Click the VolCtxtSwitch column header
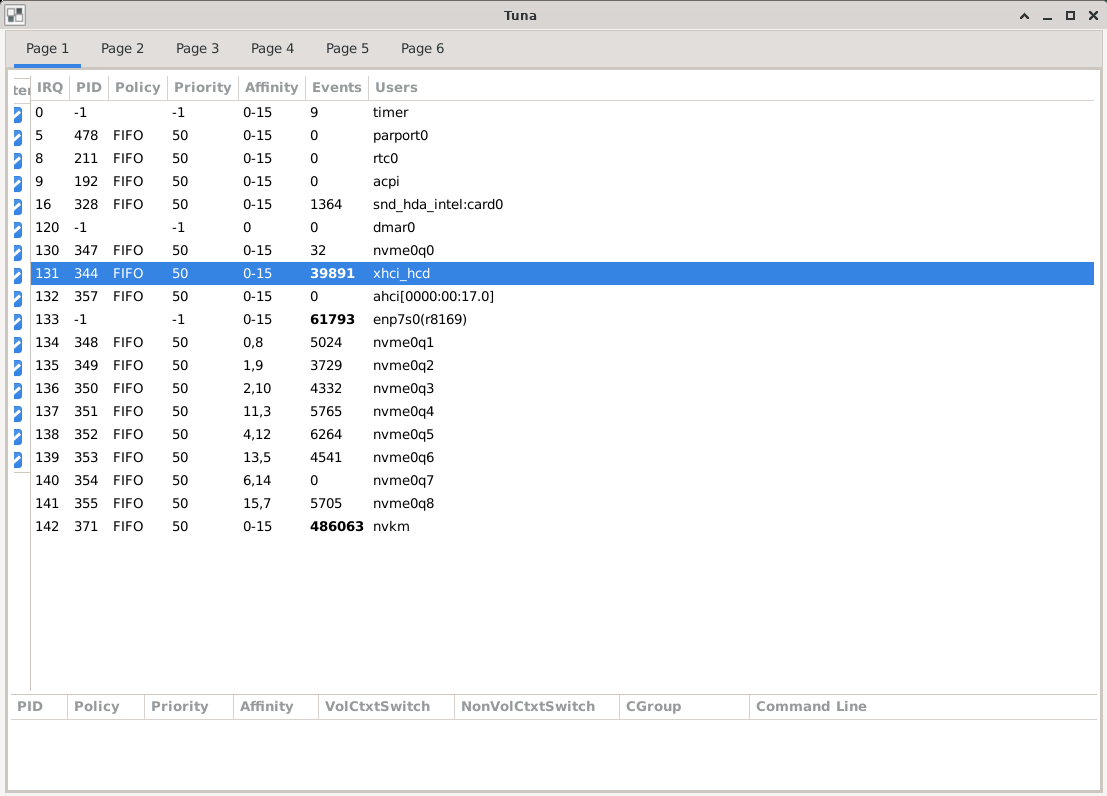The width and height of the screenshot is (1107, 796). [x=385, y=707]
